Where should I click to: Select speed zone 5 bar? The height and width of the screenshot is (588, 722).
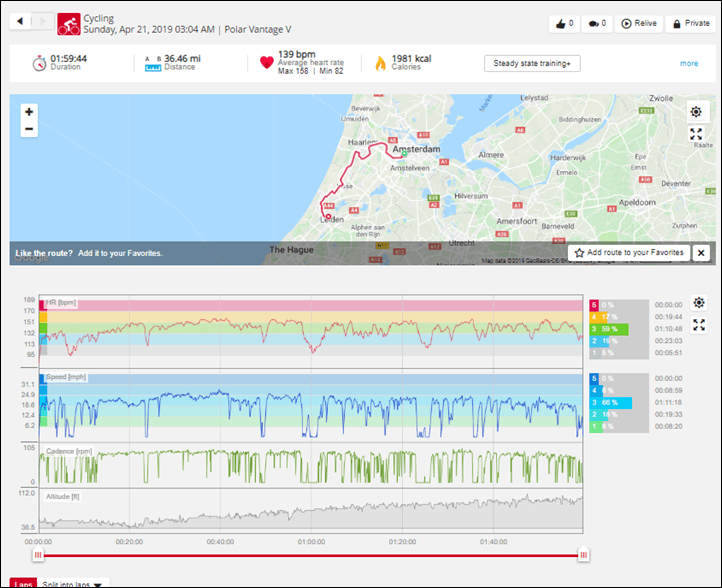[x=619, y=378]
